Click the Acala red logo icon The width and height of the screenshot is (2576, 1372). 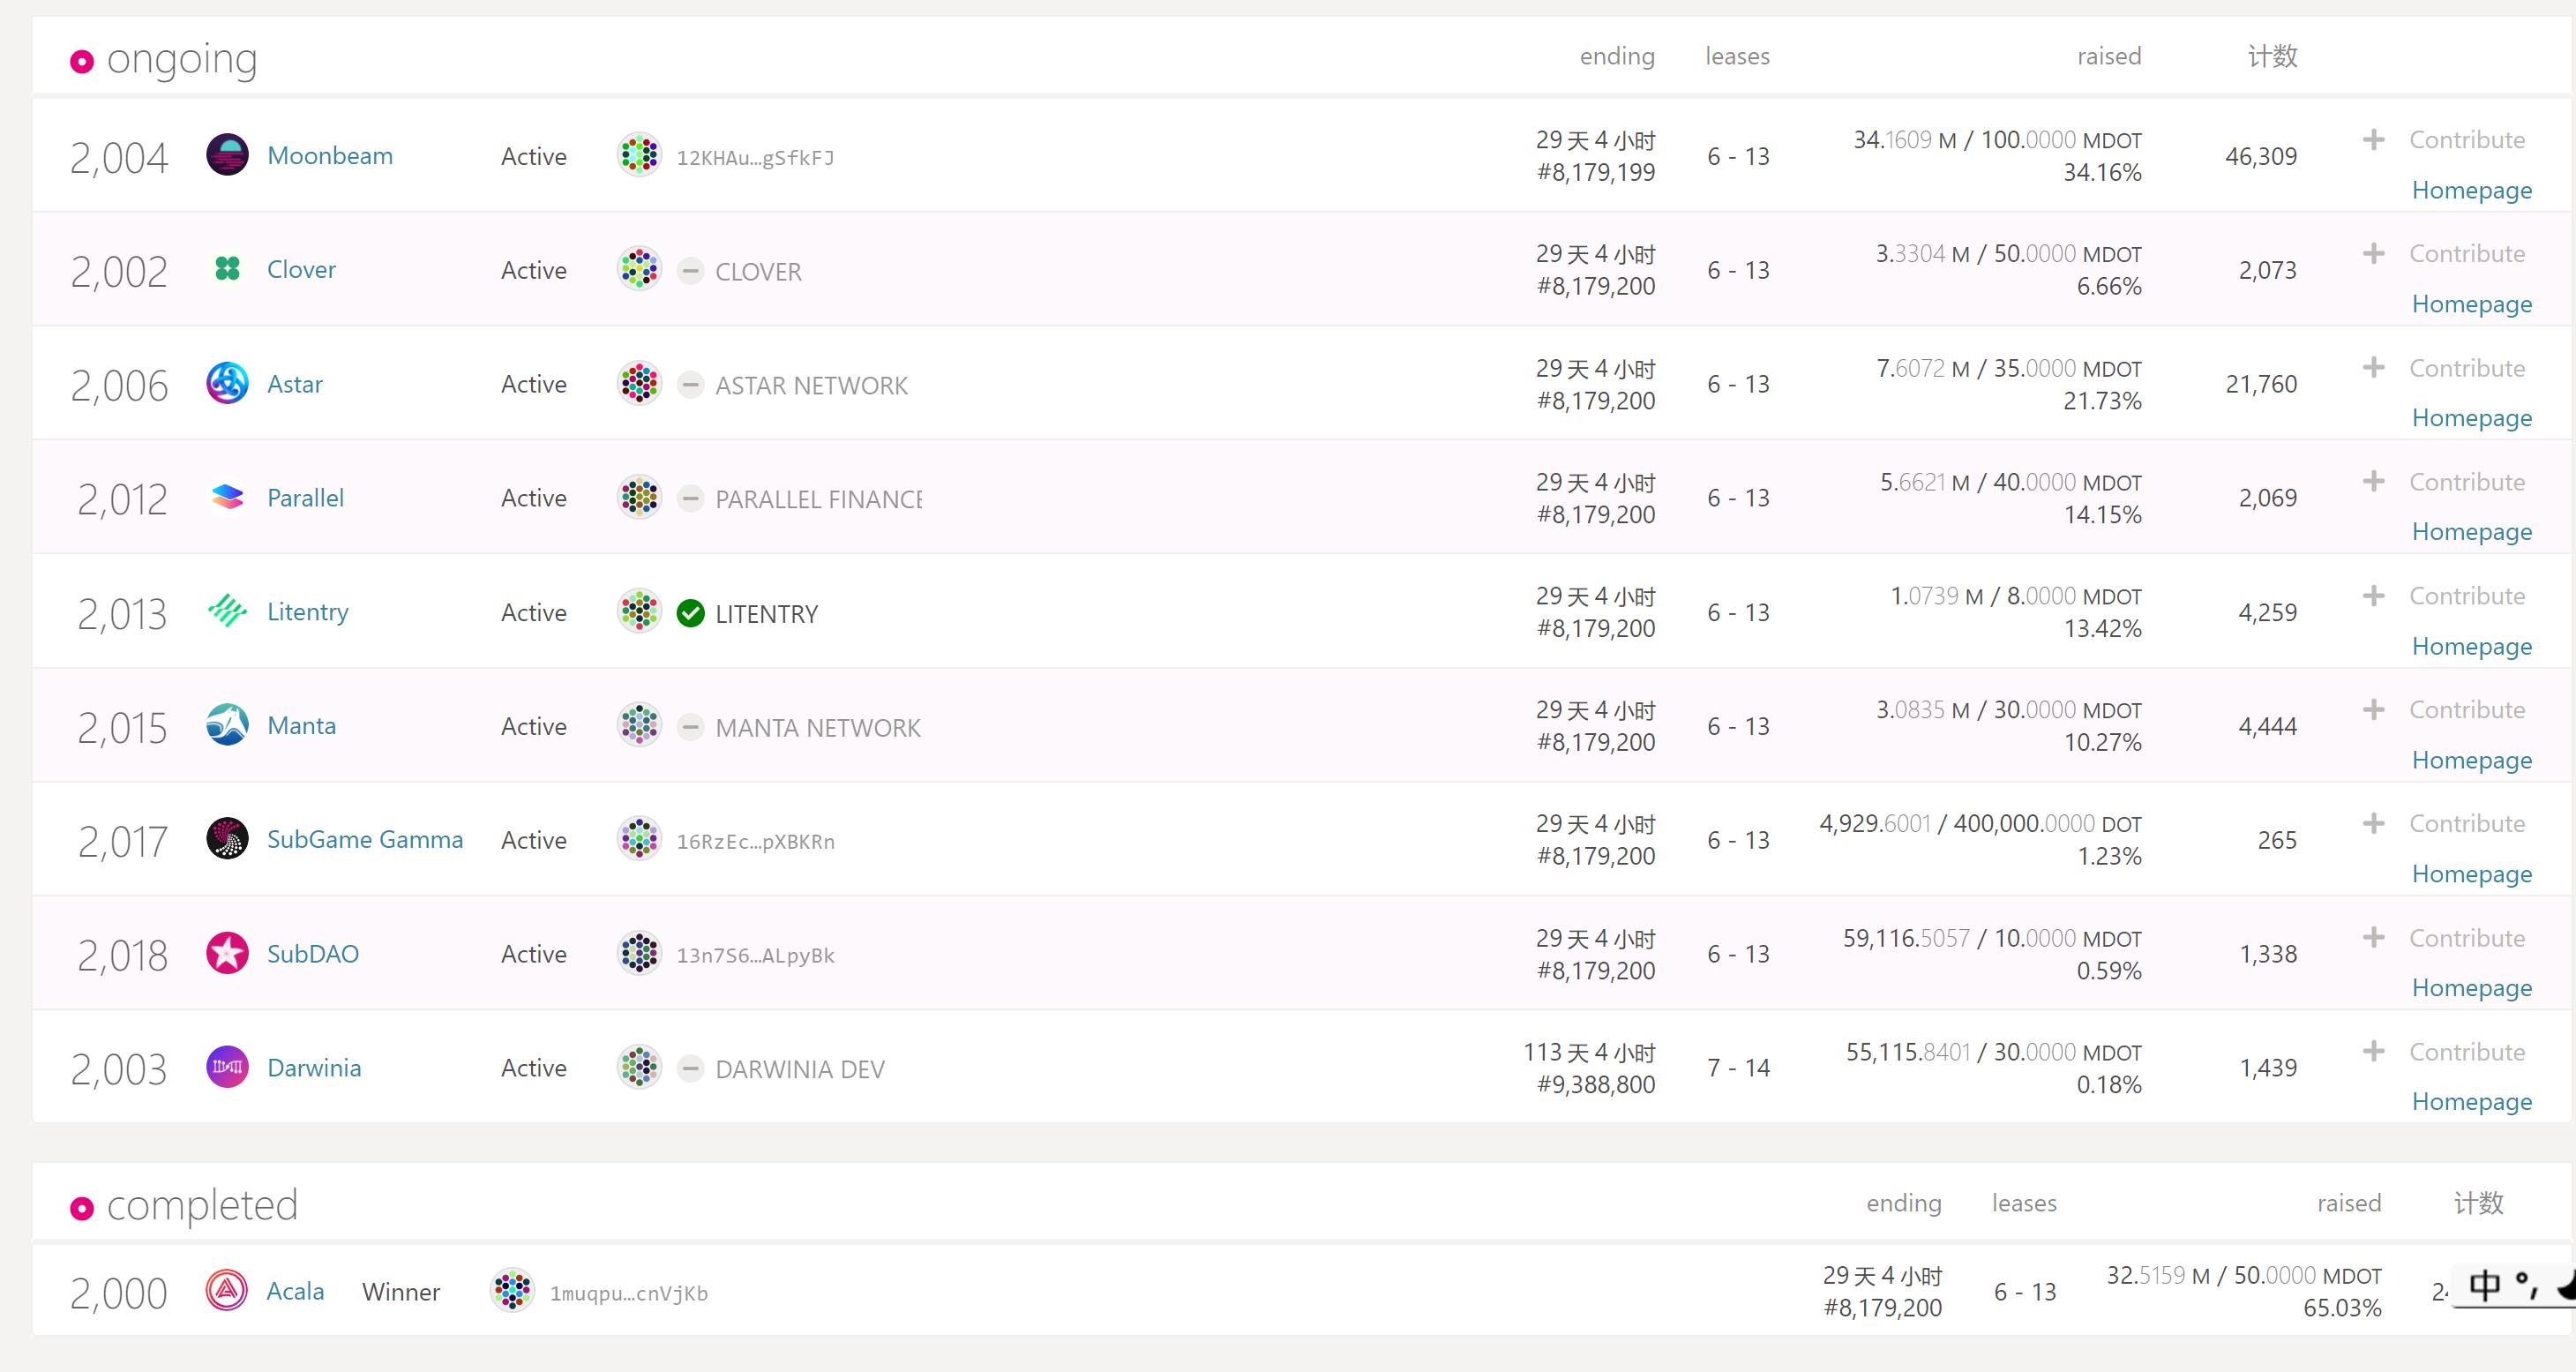[x=227, y=1290]
